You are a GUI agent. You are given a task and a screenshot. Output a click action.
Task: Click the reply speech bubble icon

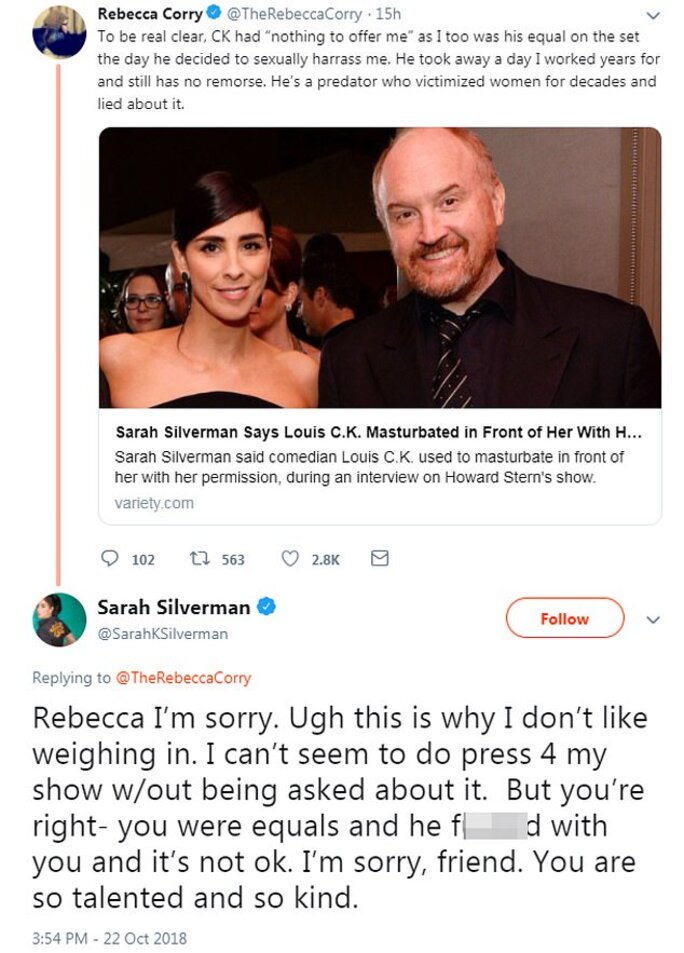pos(112,559)
